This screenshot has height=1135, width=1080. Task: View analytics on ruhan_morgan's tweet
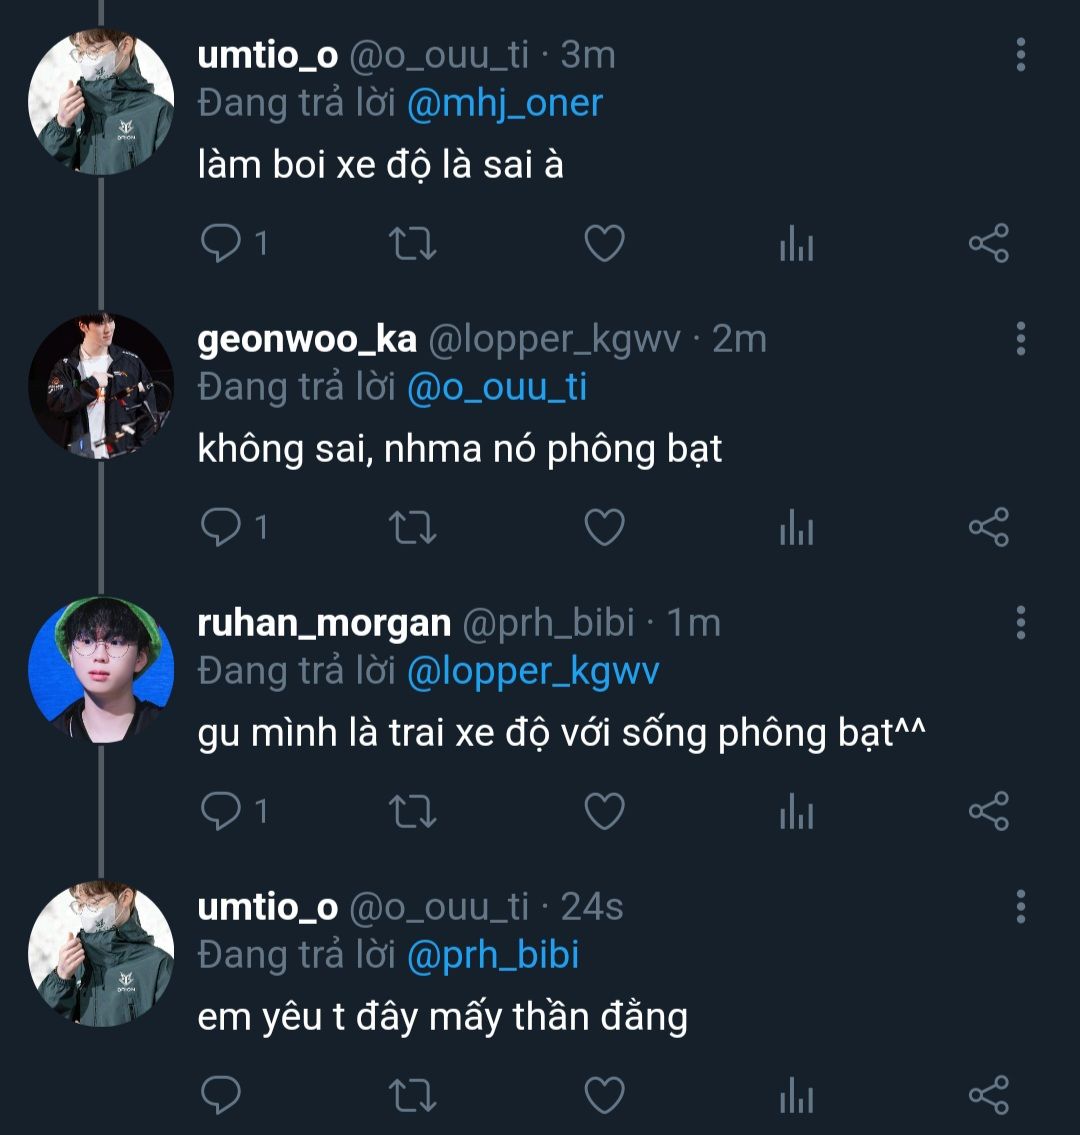click(796, 812)
